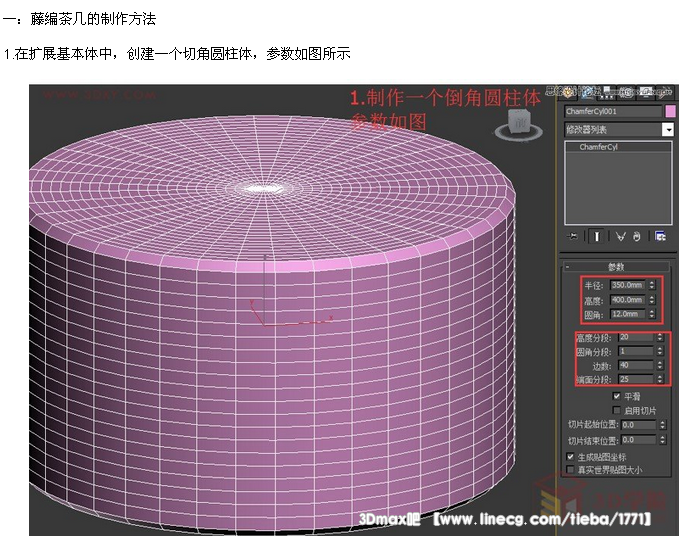Viewport: 680px width, 536px height.
Task: Click the 边数 value field
Action: (x=635, y=365)
